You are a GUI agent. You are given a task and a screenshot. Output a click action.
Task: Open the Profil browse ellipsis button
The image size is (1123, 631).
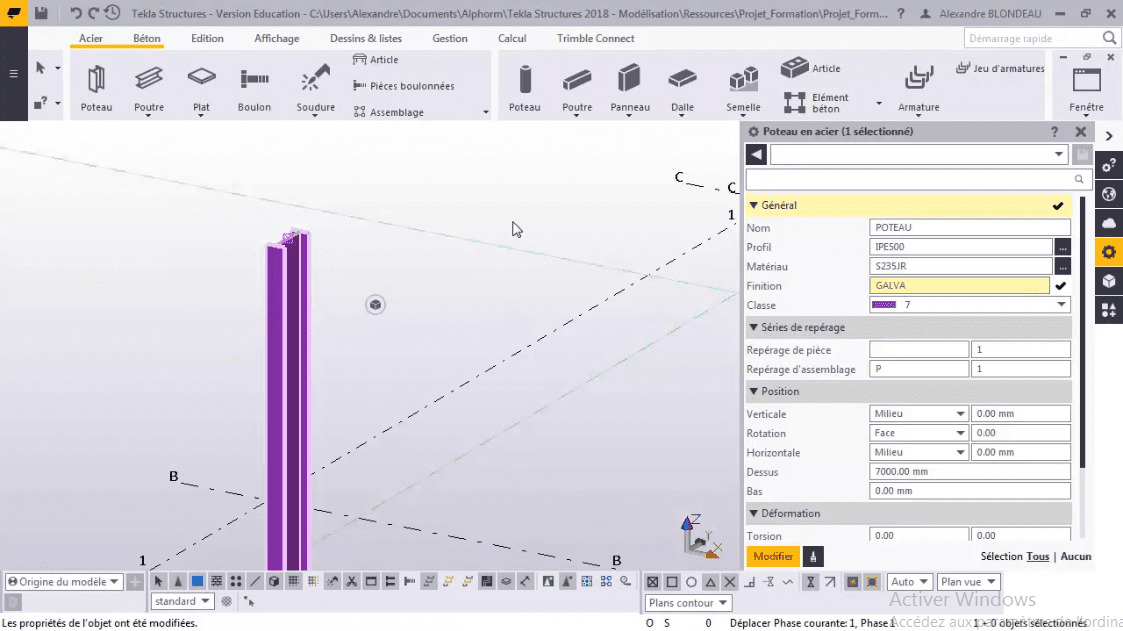pos(1062,247)
